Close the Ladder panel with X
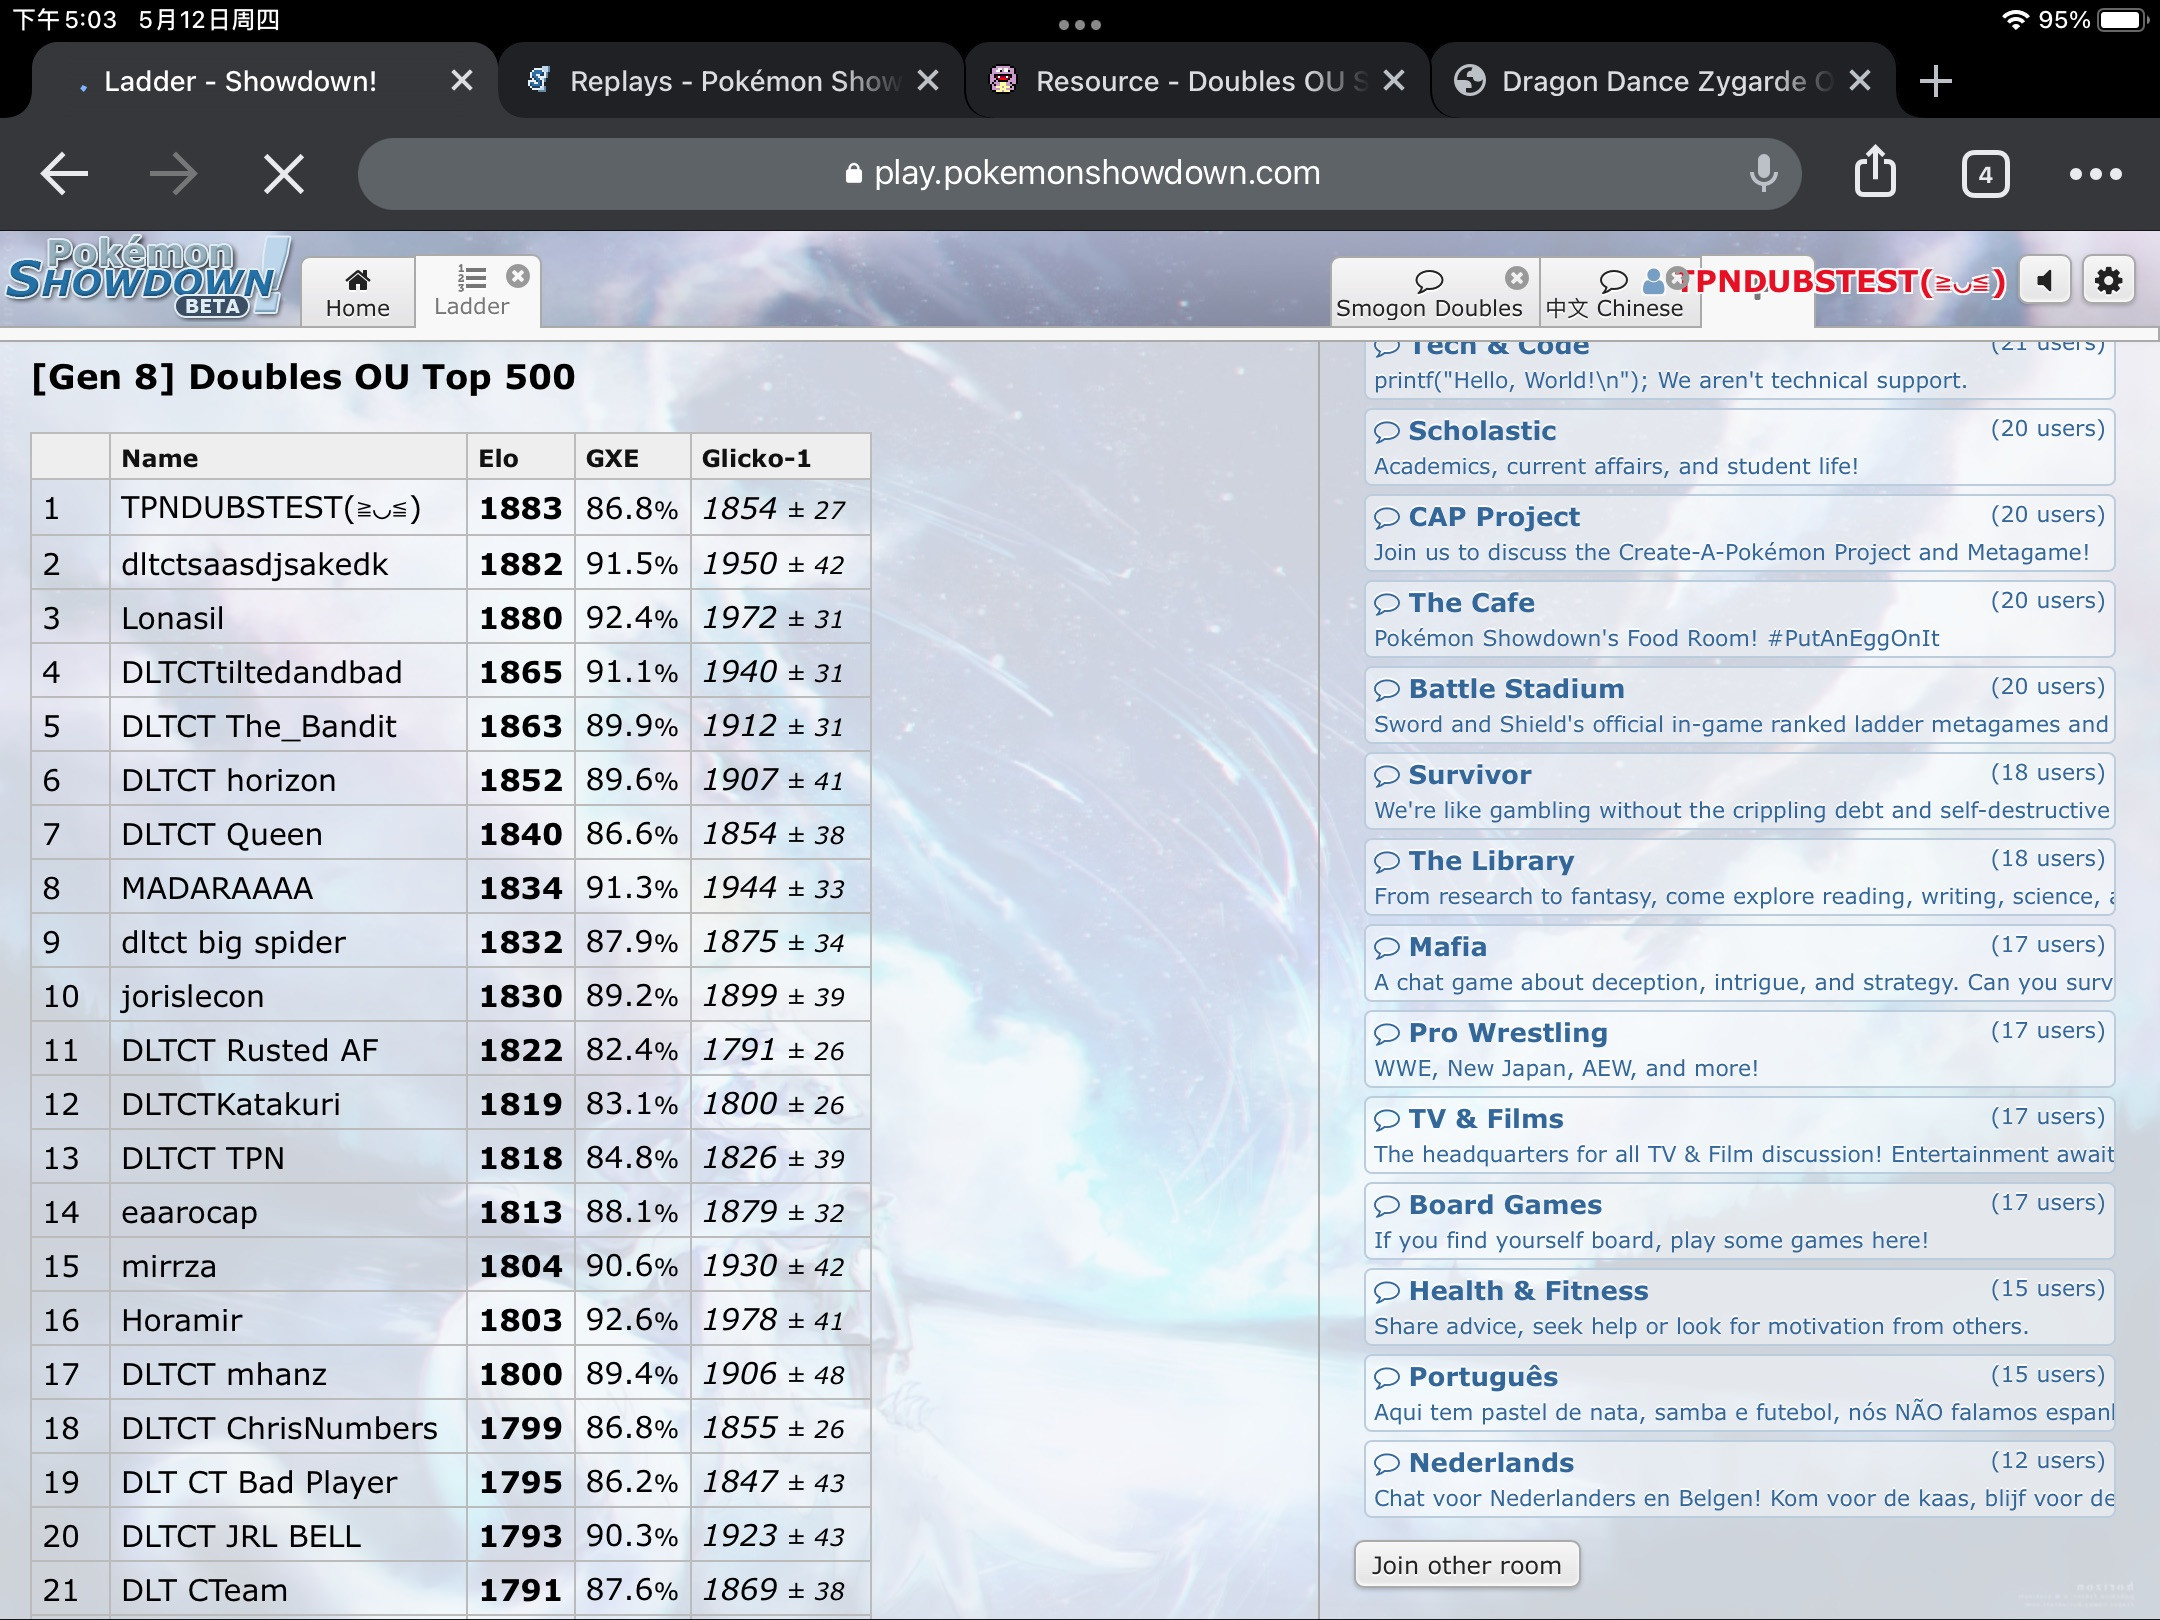Screen dimensions: 2160x1620 pyautogui.click(x=517, y=277)
